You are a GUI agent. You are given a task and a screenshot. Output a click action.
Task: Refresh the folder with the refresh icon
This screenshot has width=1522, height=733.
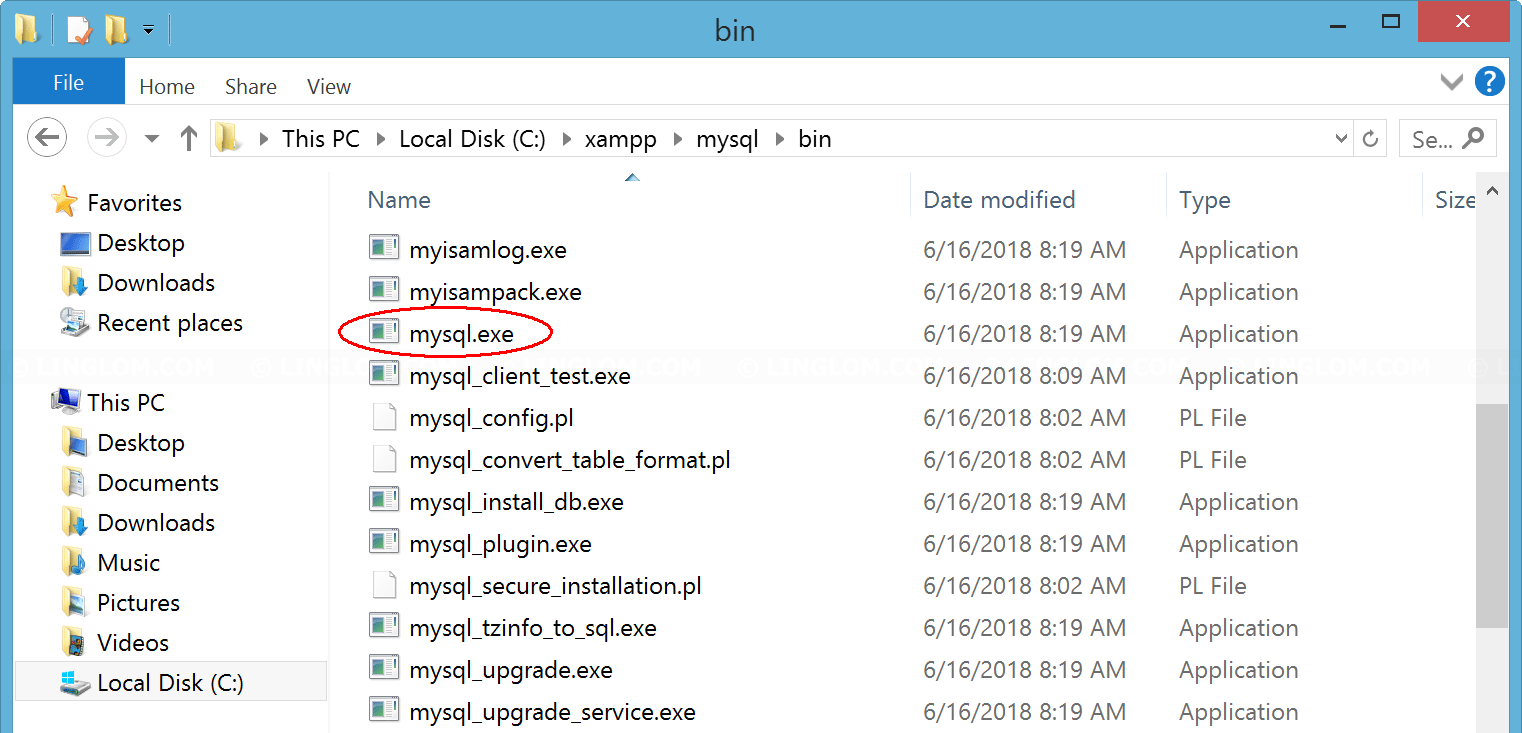[x=1371, y=139]
